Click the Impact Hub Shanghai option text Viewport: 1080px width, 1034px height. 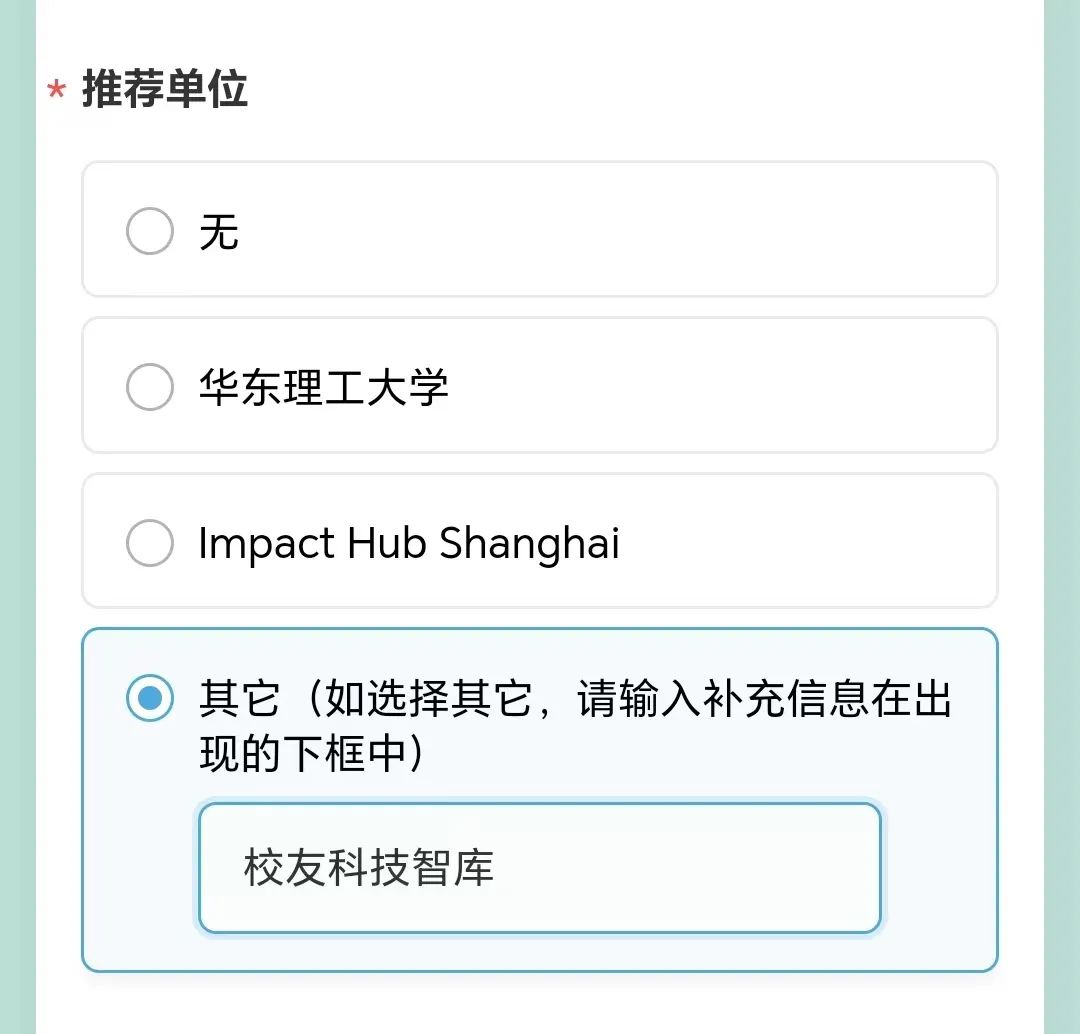coord(410,543)
